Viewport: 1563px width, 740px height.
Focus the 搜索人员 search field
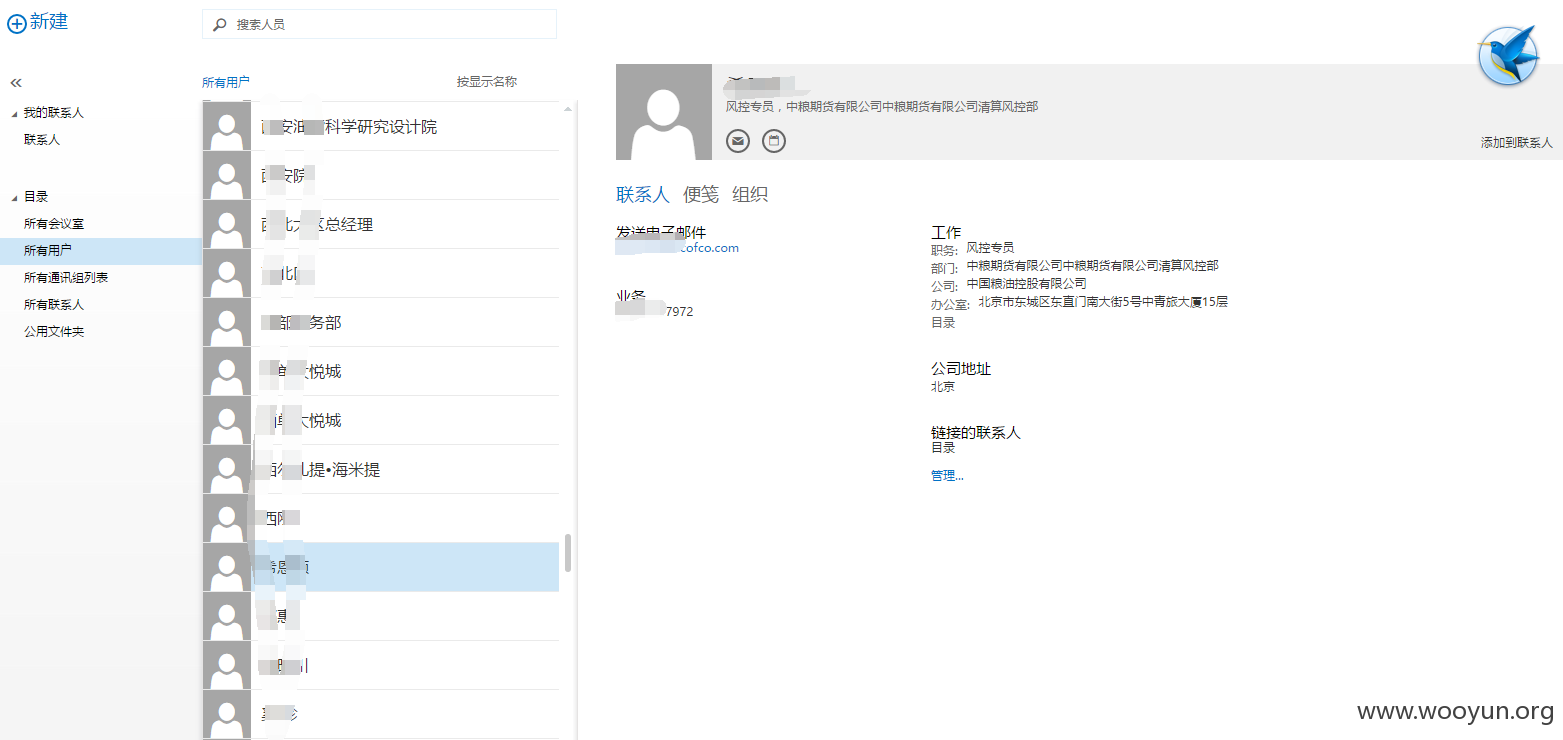(379, 24)
